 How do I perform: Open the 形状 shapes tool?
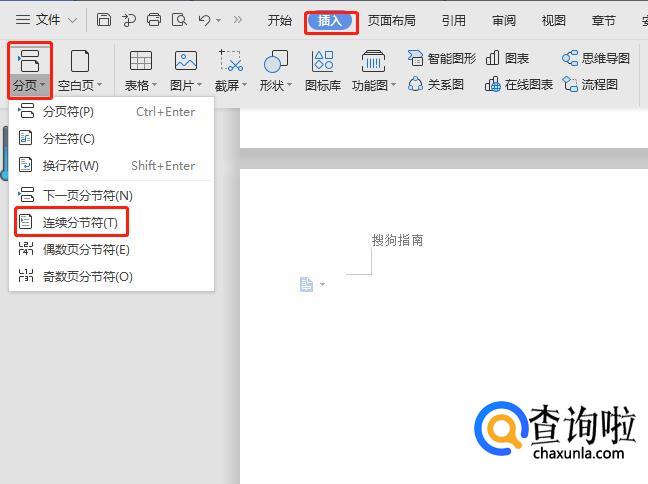(x=275, y=69)
